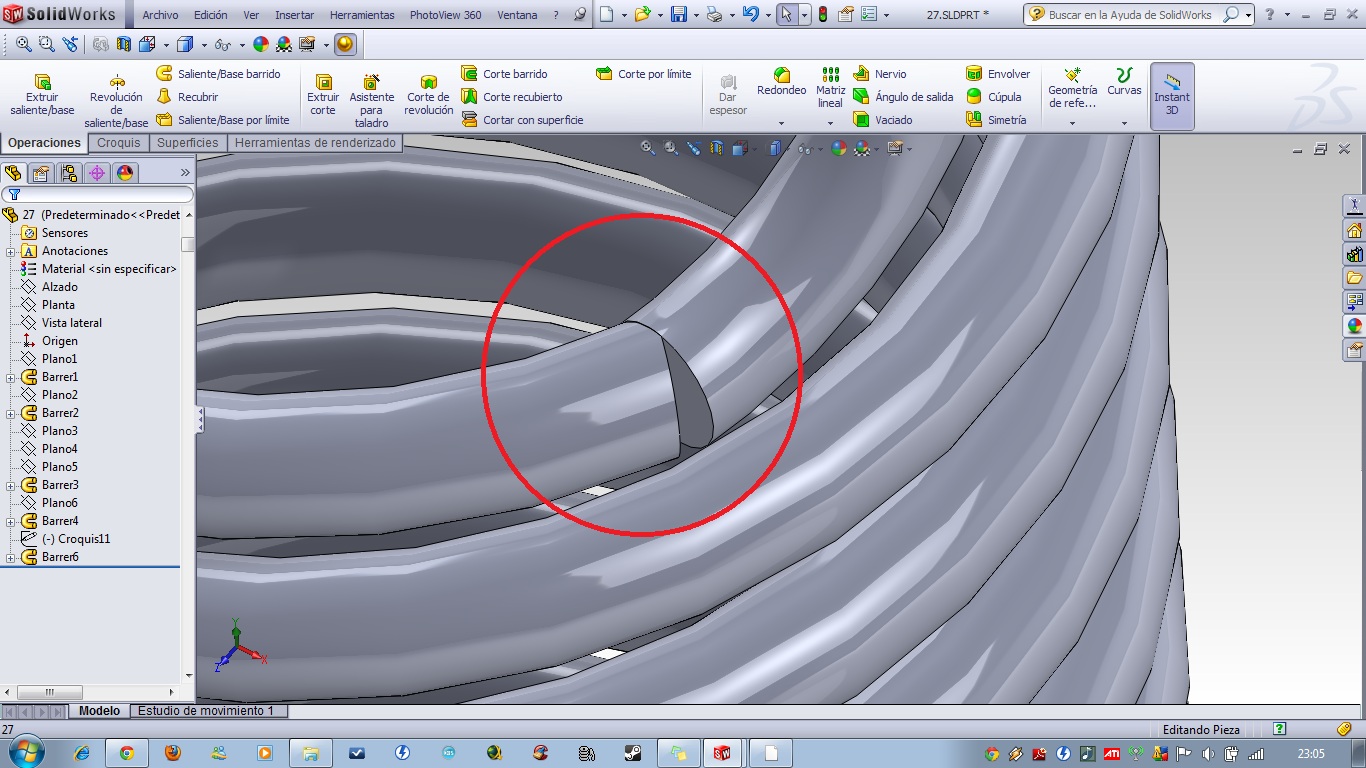Expand the Barrer3 feature node

point(11,485)
